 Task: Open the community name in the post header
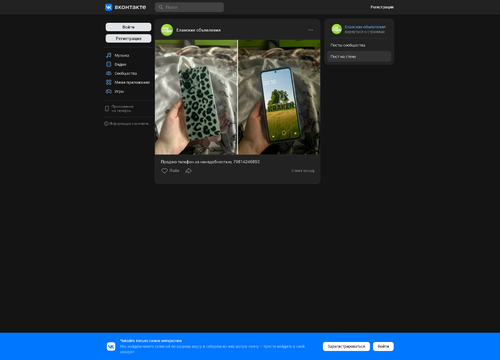(198, 30)
